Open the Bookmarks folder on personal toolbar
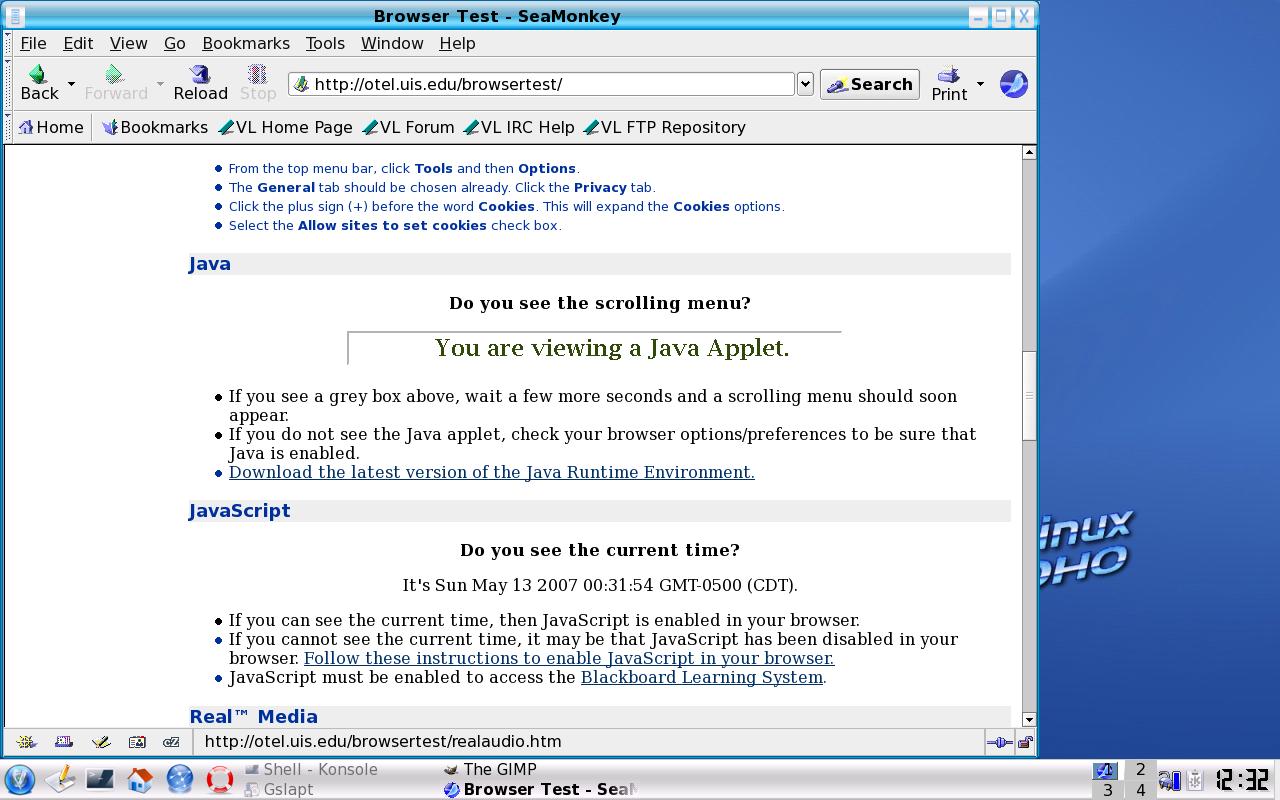The width and height of the screenshot is (1280, 800). pos(155,127)
